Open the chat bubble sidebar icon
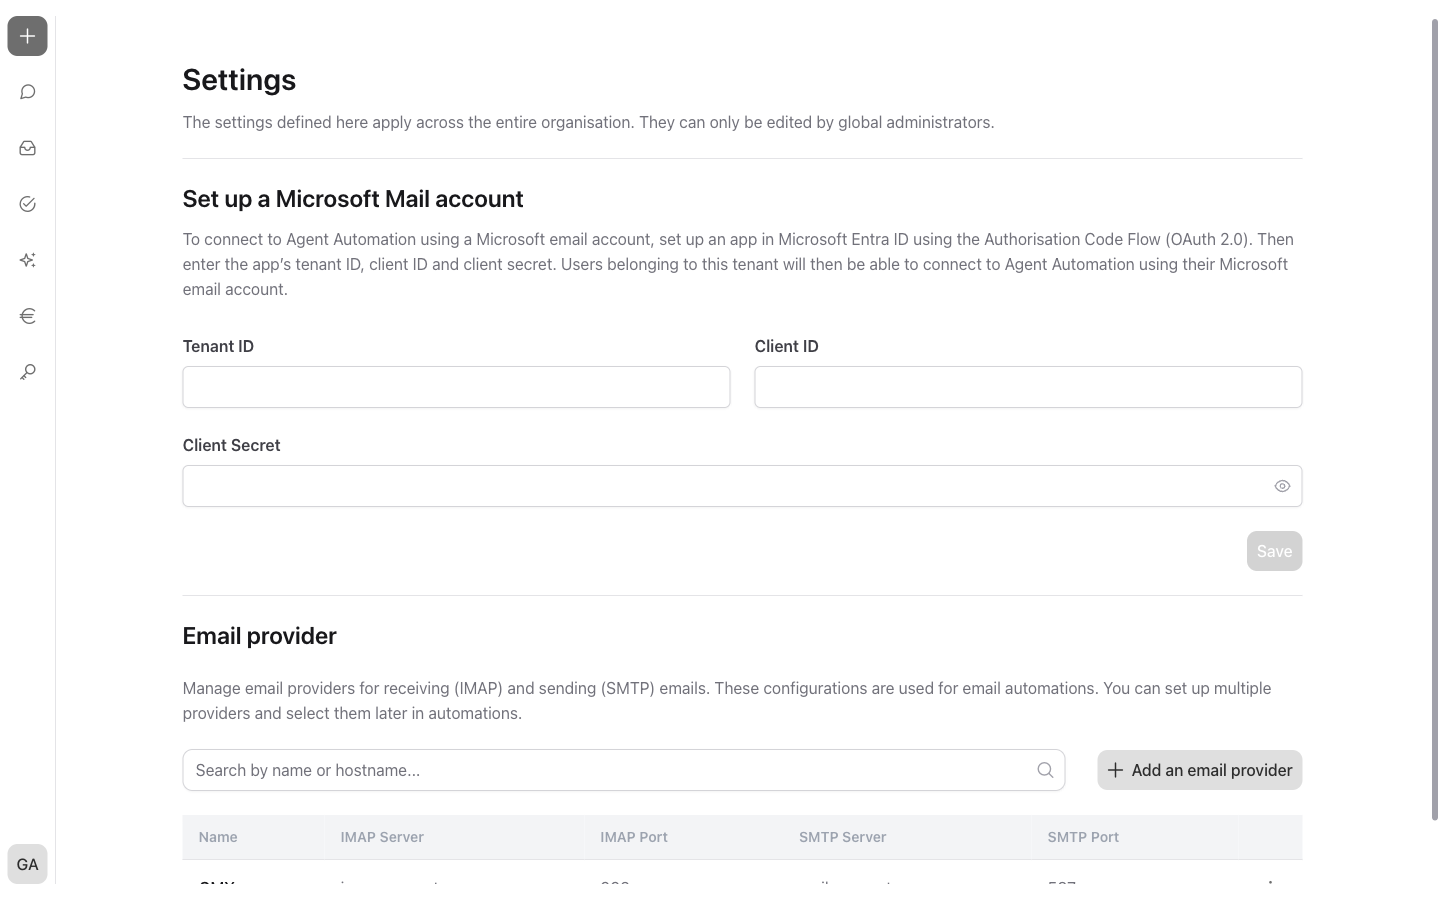 [27, 92]
